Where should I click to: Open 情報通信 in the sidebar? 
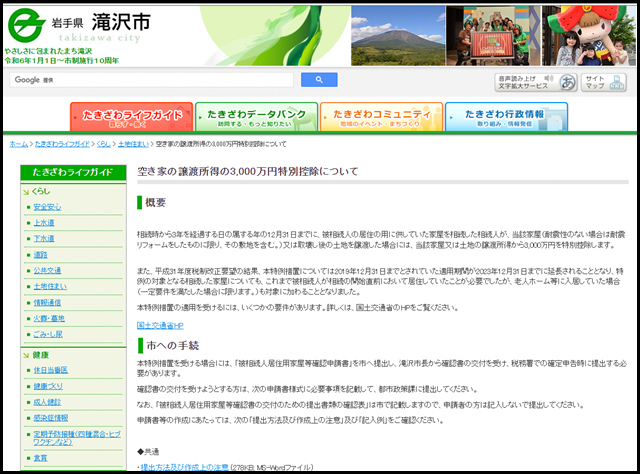(x=47, y=303)
